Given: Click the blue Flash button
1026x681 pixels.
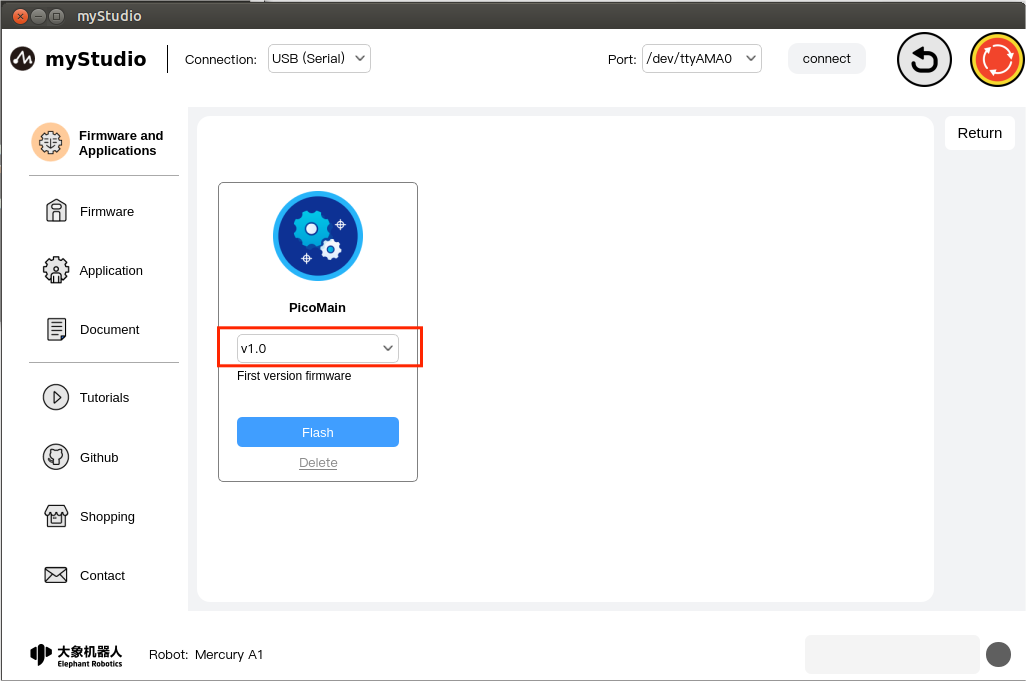Looking at the screenshot, I should [x=318, y=432].
